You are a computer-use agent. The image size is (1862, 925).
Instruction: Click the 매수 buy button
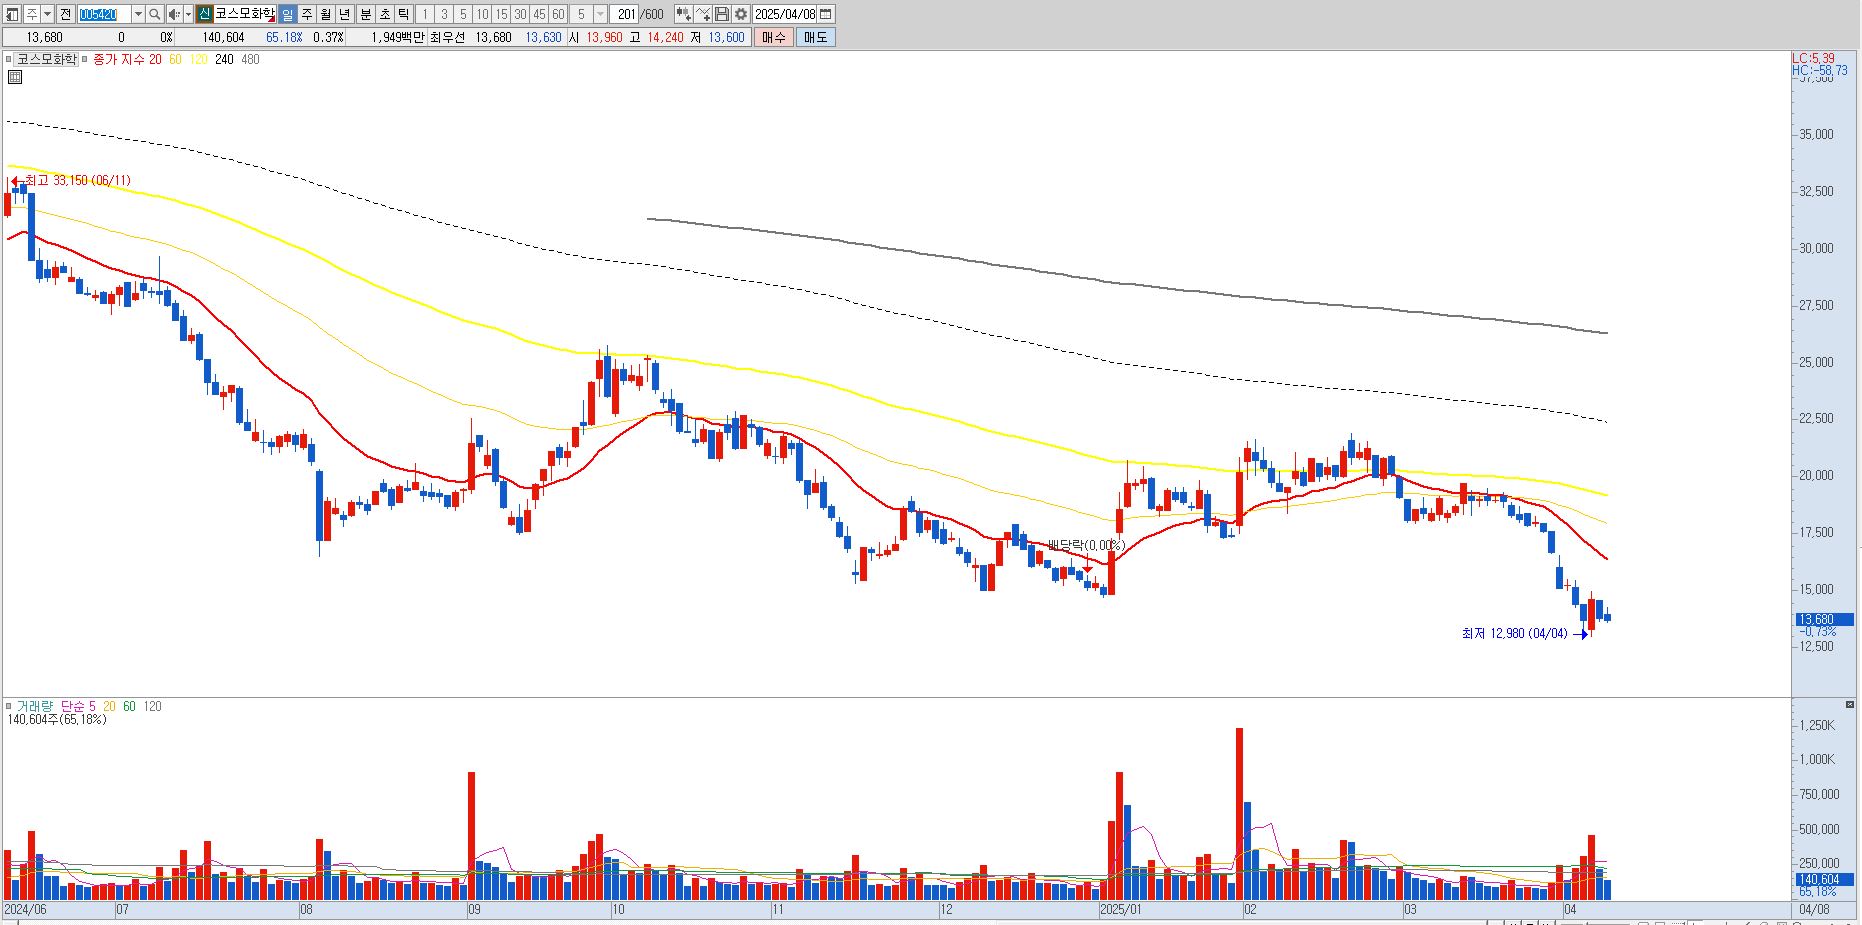[773, 37]
